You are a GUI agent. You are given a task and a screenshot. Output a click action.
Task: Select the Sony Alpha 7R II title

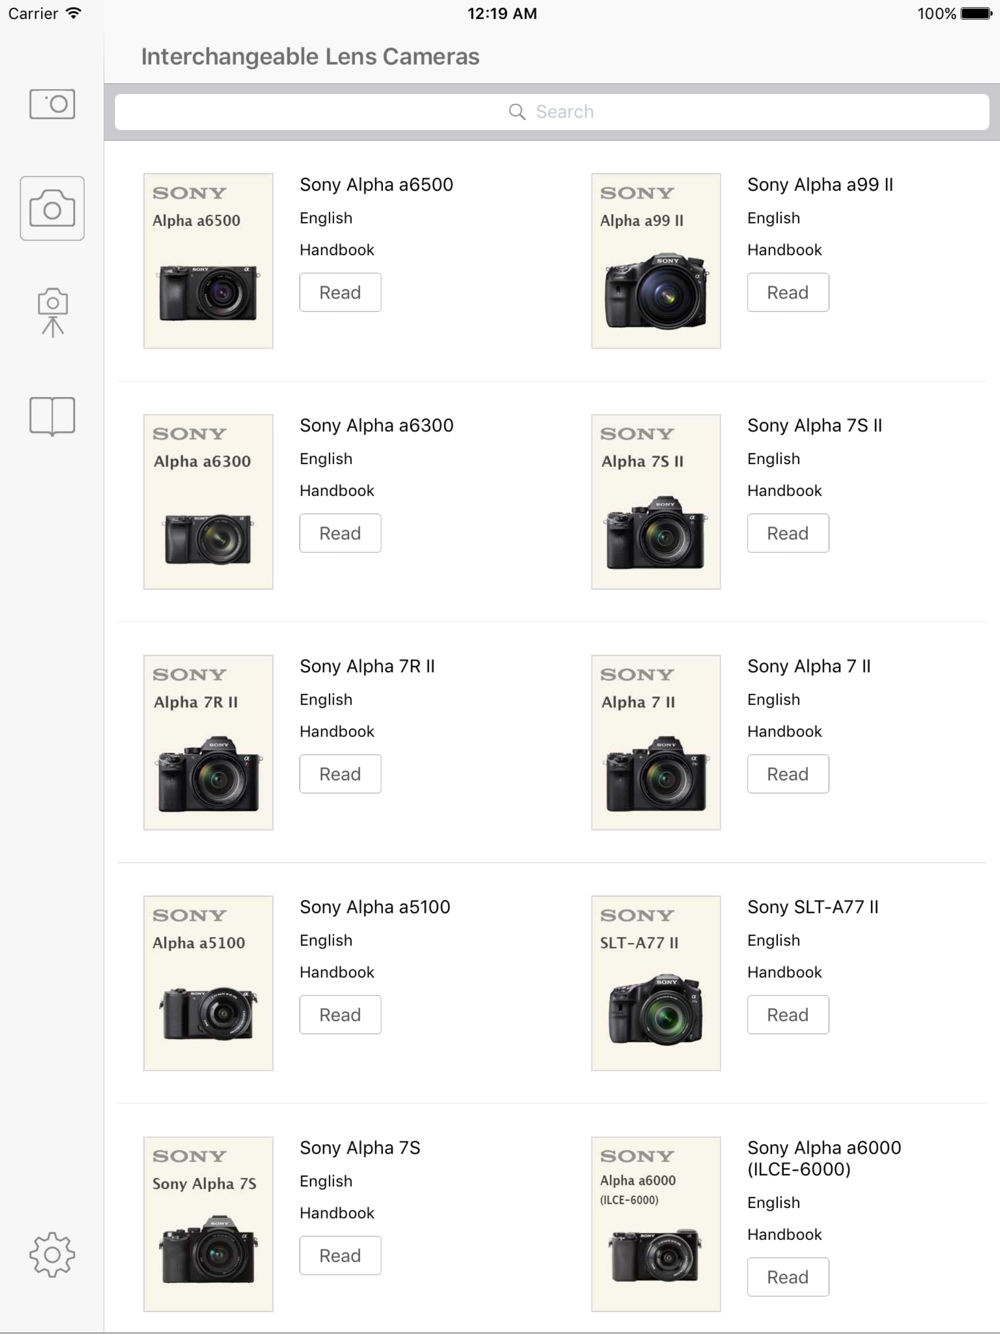pyautogui.click(x=367, y=667)
